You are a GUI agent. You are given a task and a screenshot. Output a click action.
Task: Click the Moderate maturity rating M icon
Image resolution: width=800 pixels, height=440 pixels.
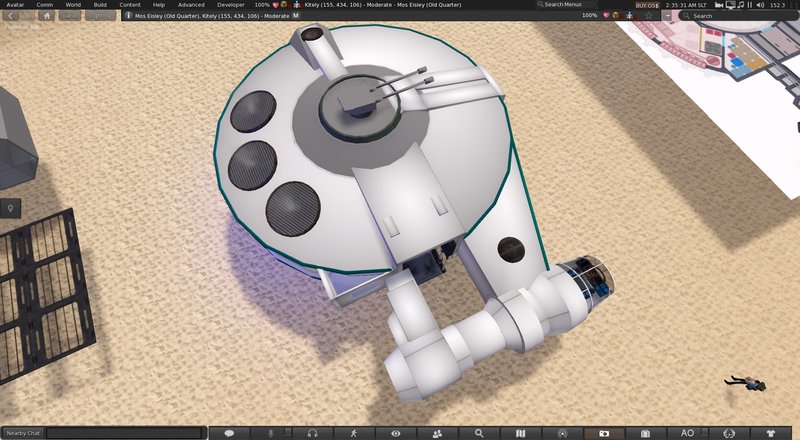[296, 16]
